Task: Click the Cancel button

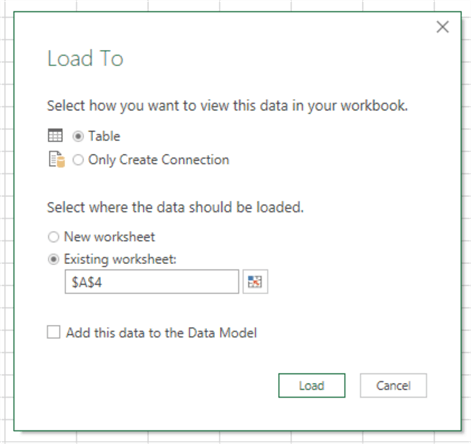Action: [x=393, y=386]
